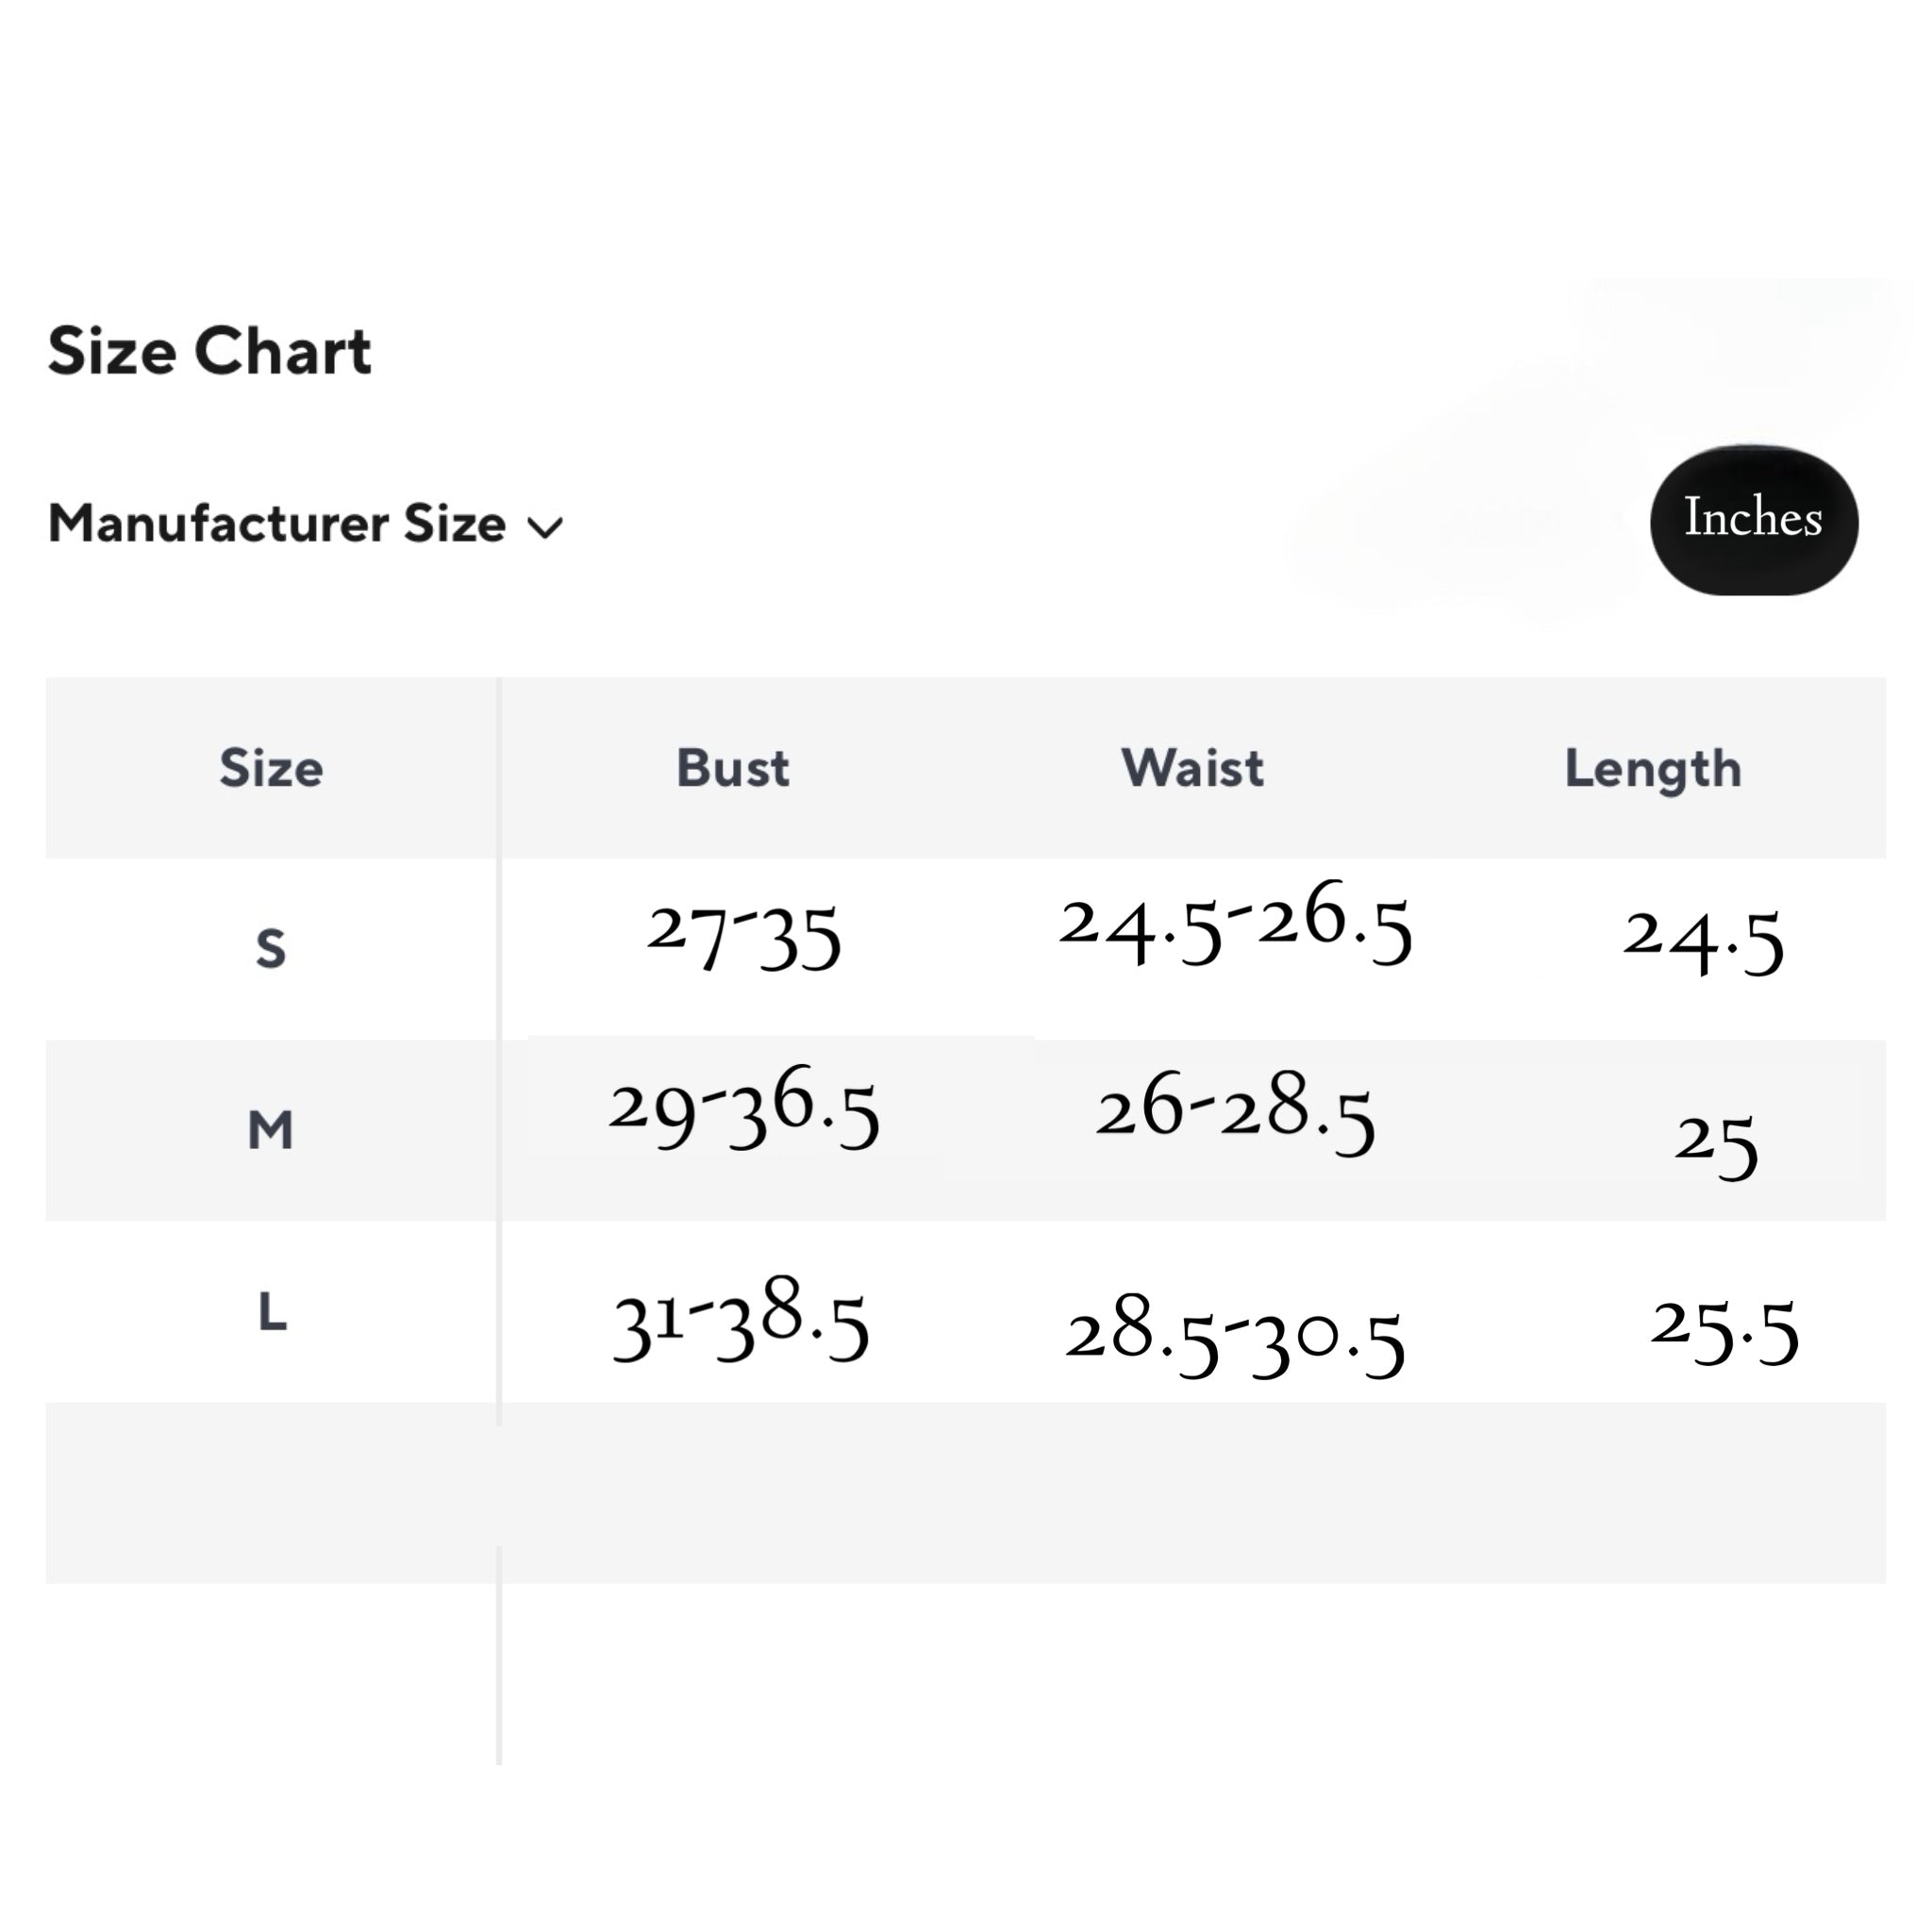
Task: Click the medium length value 25
Action: point(1716,1145)
